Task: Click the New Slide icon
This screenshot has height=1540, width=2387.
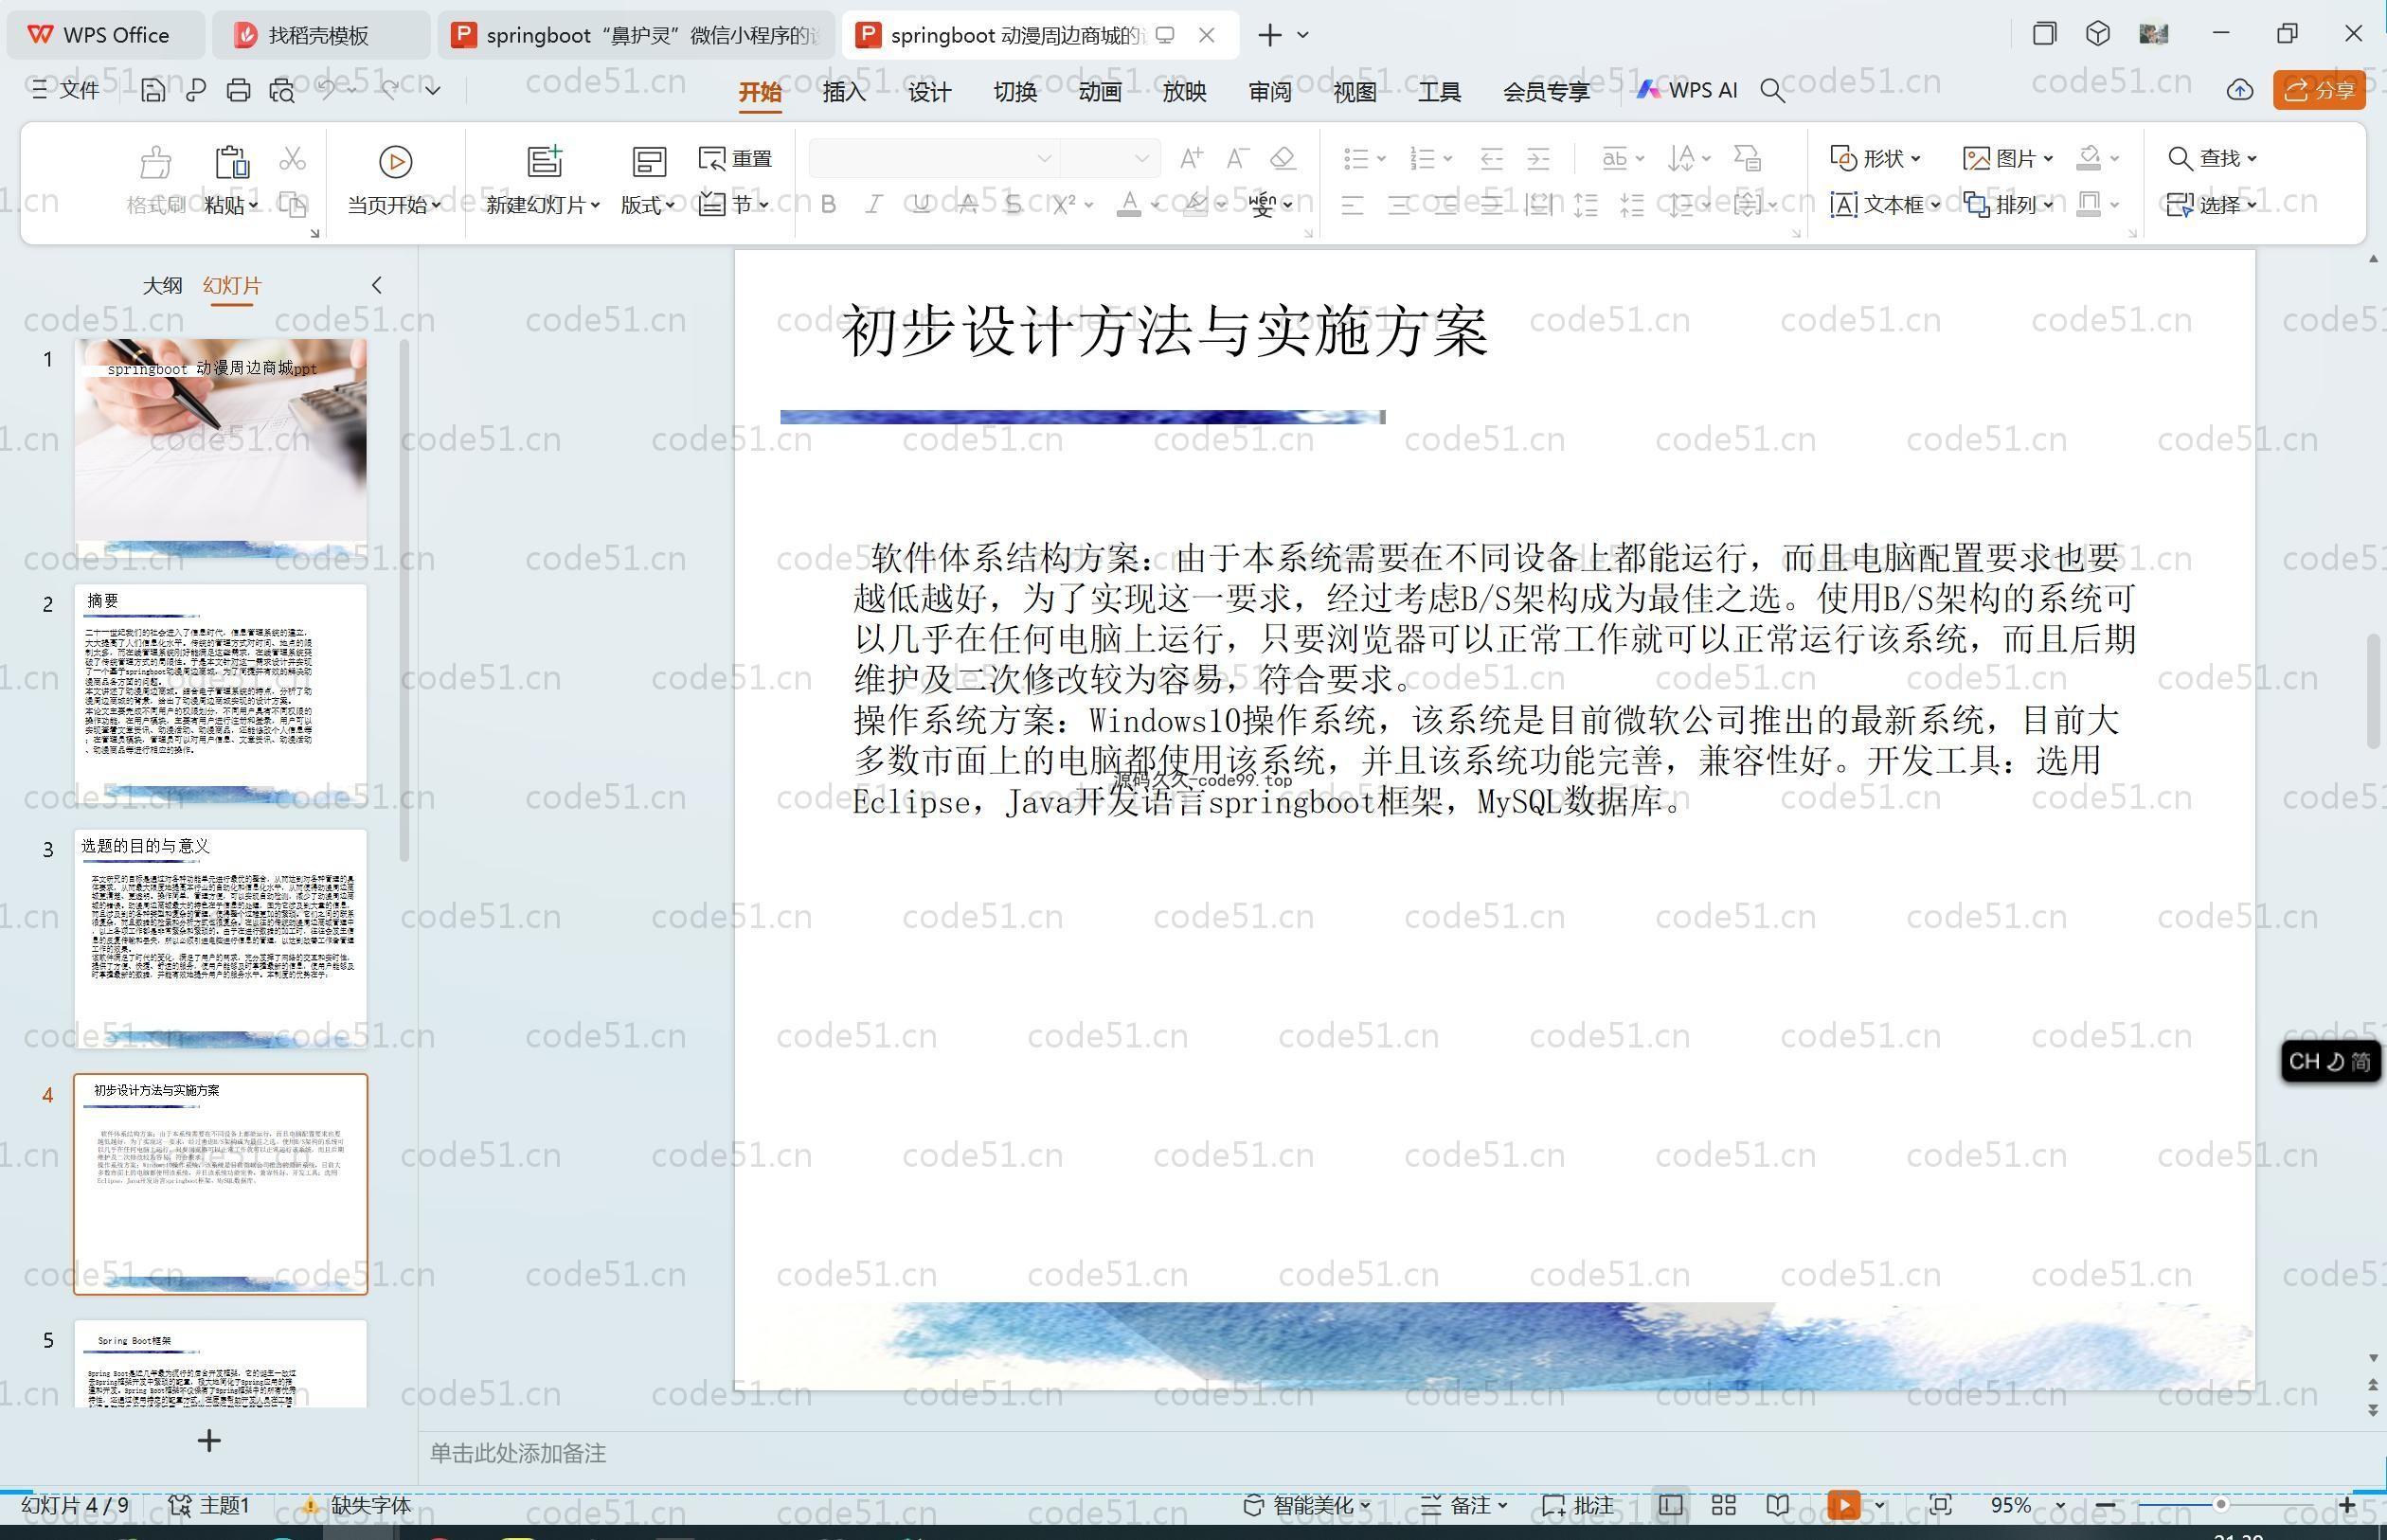Action: point(545,161)
